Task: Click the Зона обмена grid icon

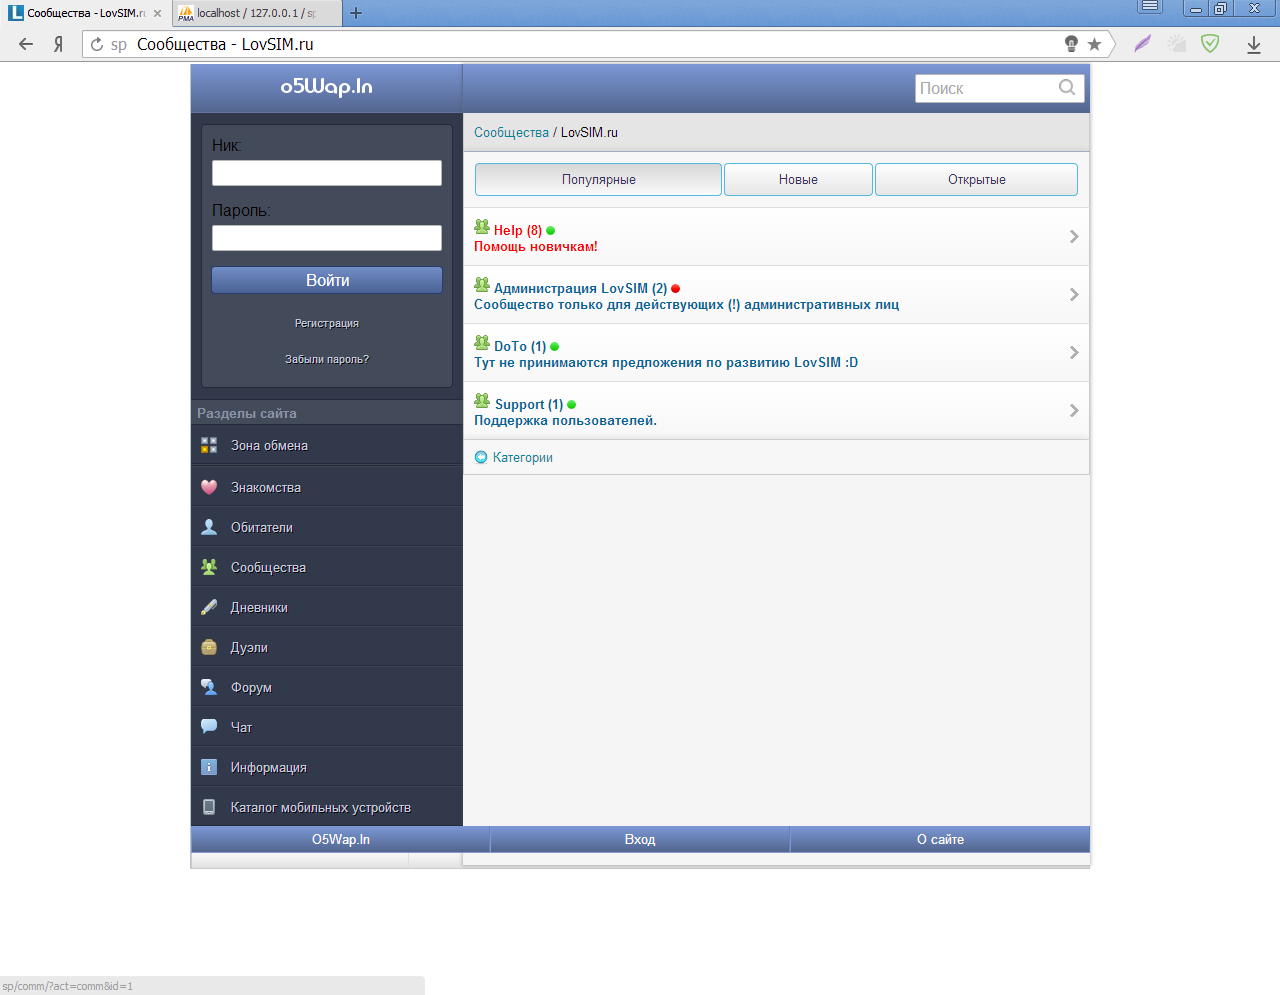Action: 209,445
